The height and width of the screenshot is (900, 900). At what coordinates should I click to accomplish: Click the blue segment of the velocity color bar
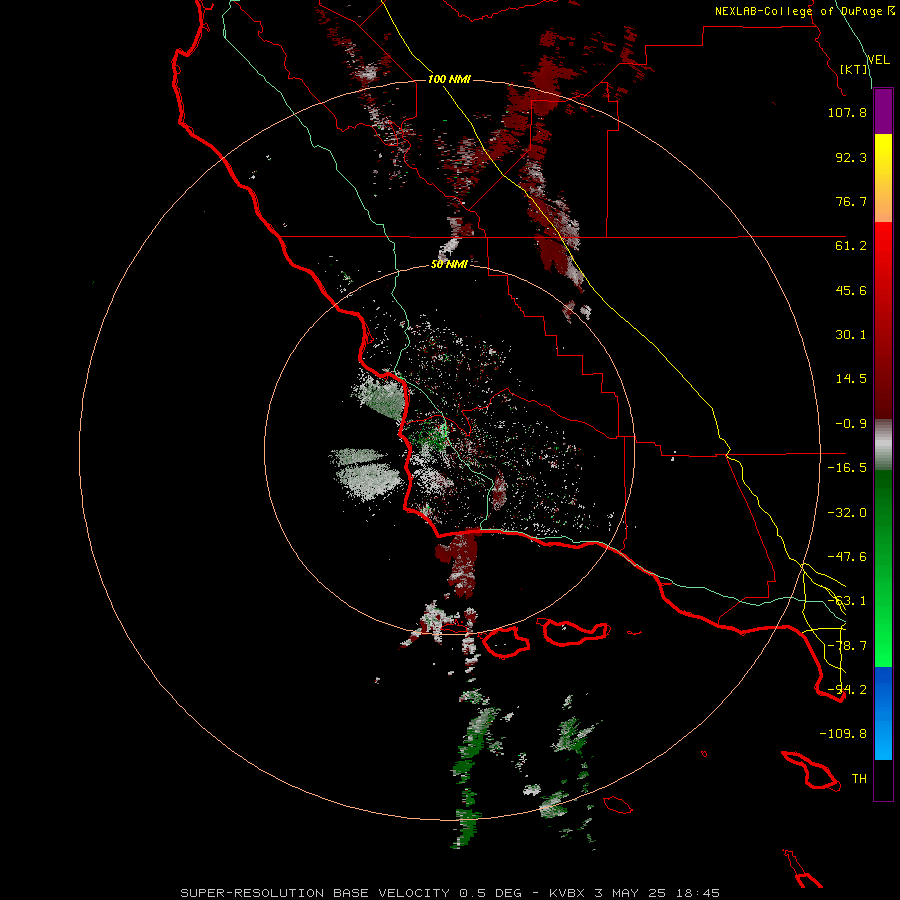point(883,713)
